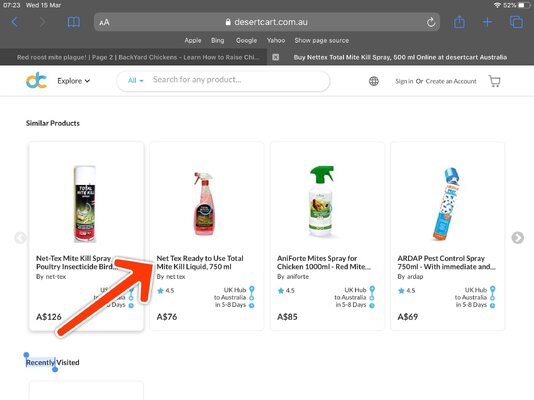Add a new tab with the plus icon
The height and width of the screenshot is (400, 534).
coord(487,22)
